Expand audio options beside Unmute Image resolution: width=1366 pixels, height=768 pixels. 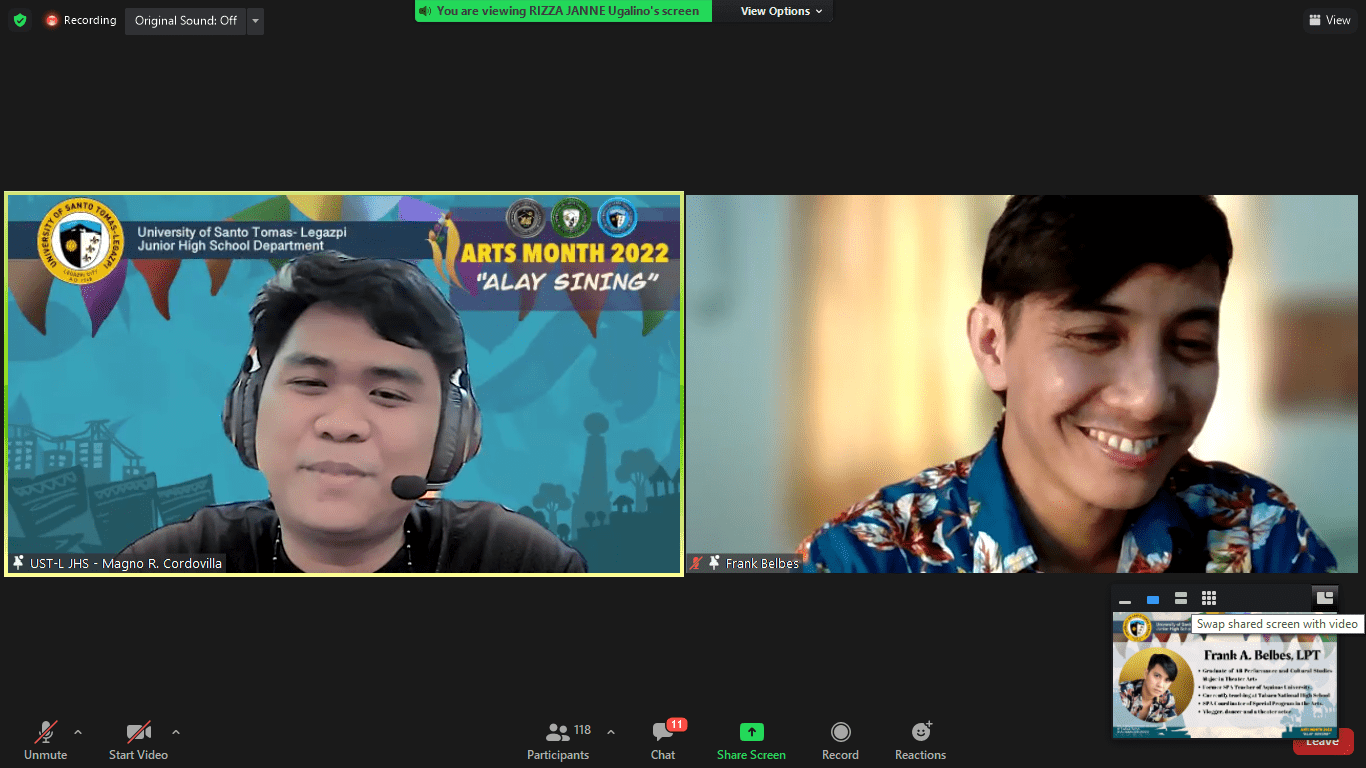point(78,732)
